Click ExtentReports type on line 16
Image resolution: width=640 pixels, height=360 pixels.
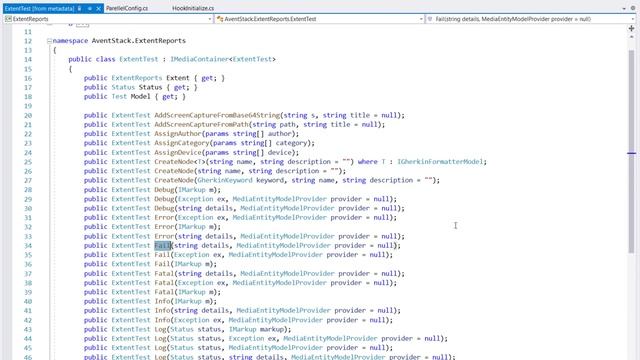(x=137, y=78)
